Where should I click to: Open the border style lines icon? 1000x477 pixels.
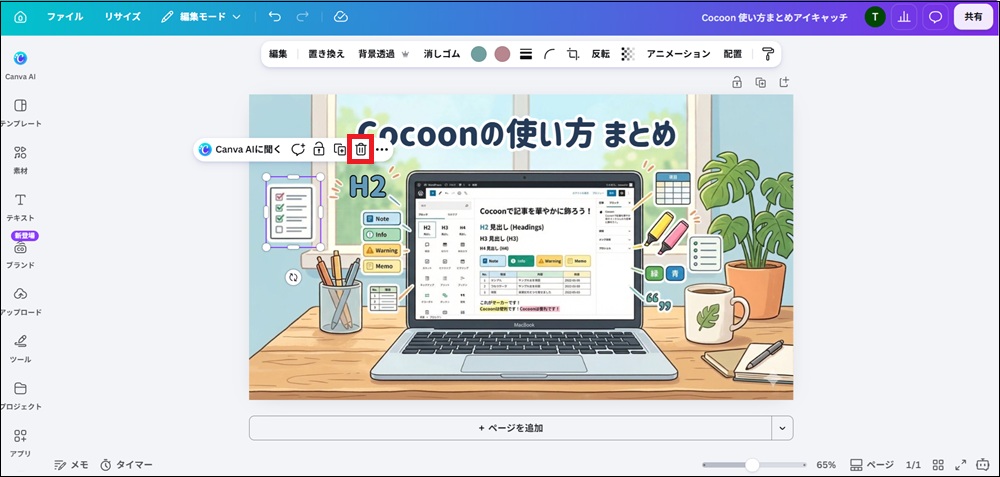tap(526, 54)
